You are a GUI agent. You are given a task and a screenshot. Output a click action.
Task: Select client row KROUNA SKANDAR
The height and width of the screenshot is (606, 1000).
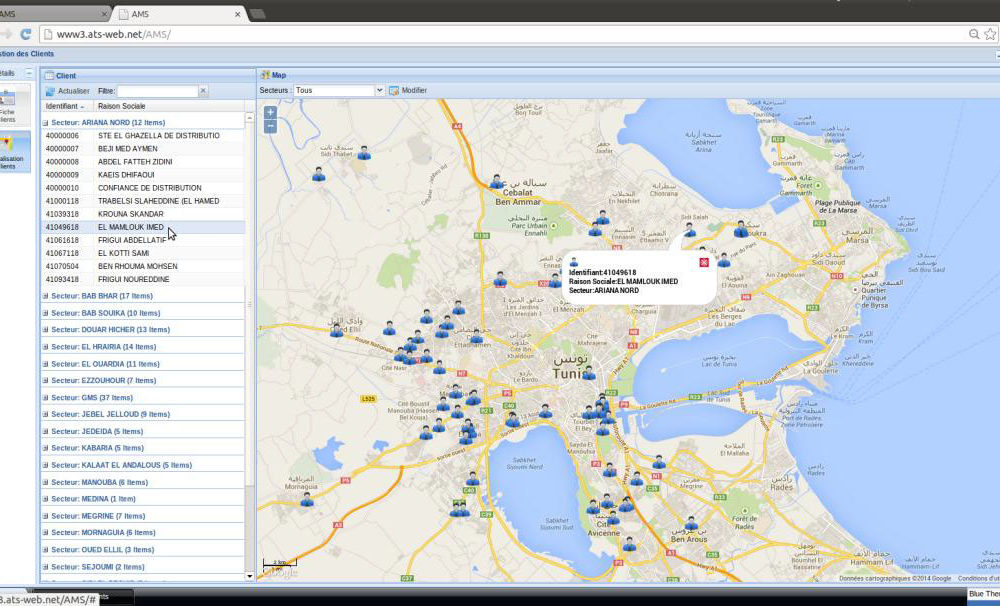[130, 214]
